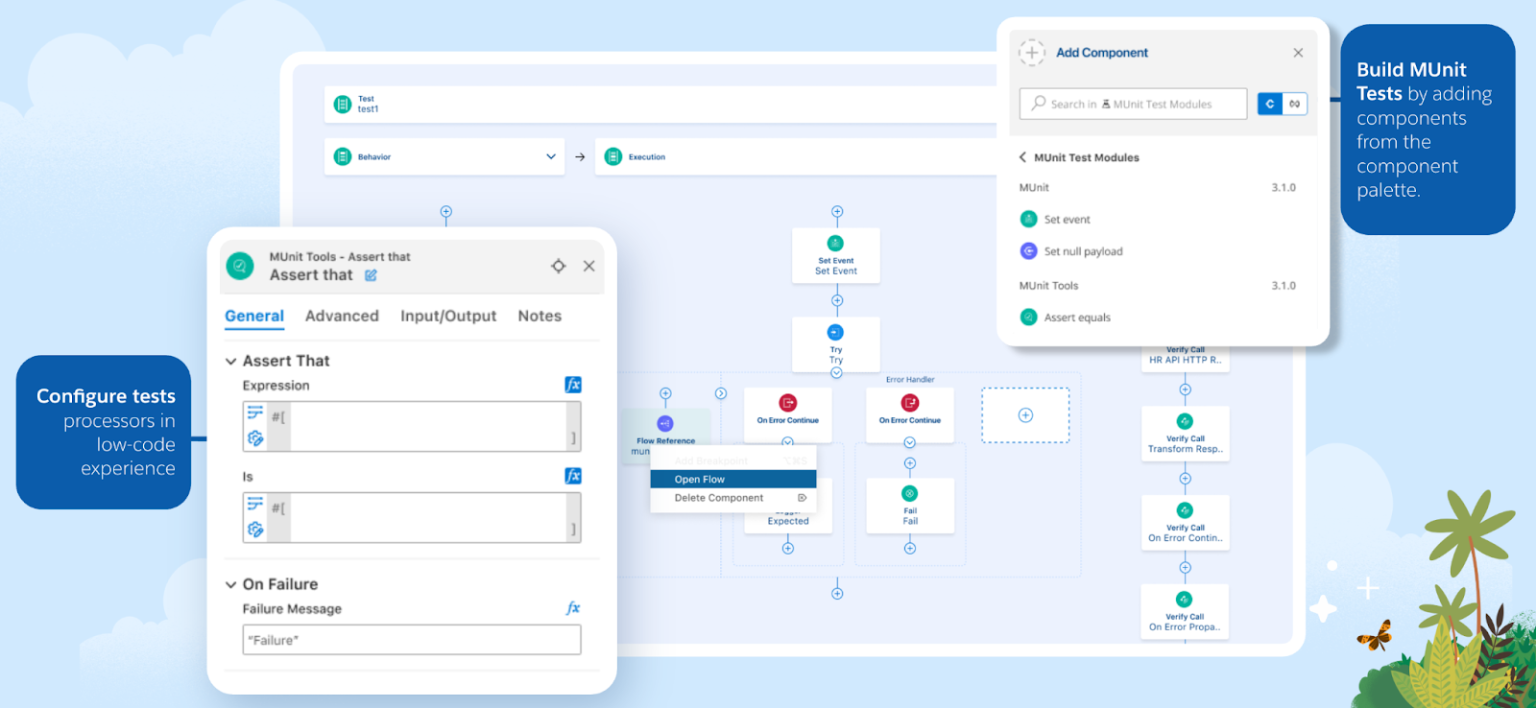The height and width of the screenshot is (708, 1536).
Task: Collapse the On Failure section
Action: (232, 585)
